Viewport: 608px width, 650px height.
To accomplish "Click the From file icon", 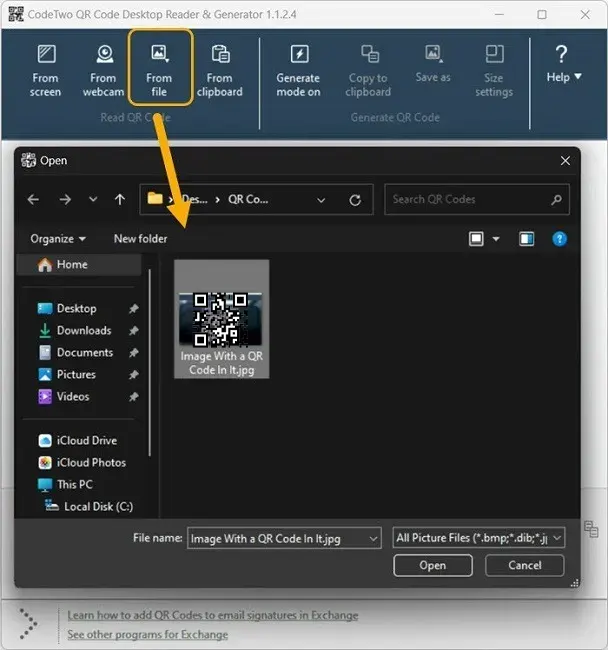I will tap(159, 69).
